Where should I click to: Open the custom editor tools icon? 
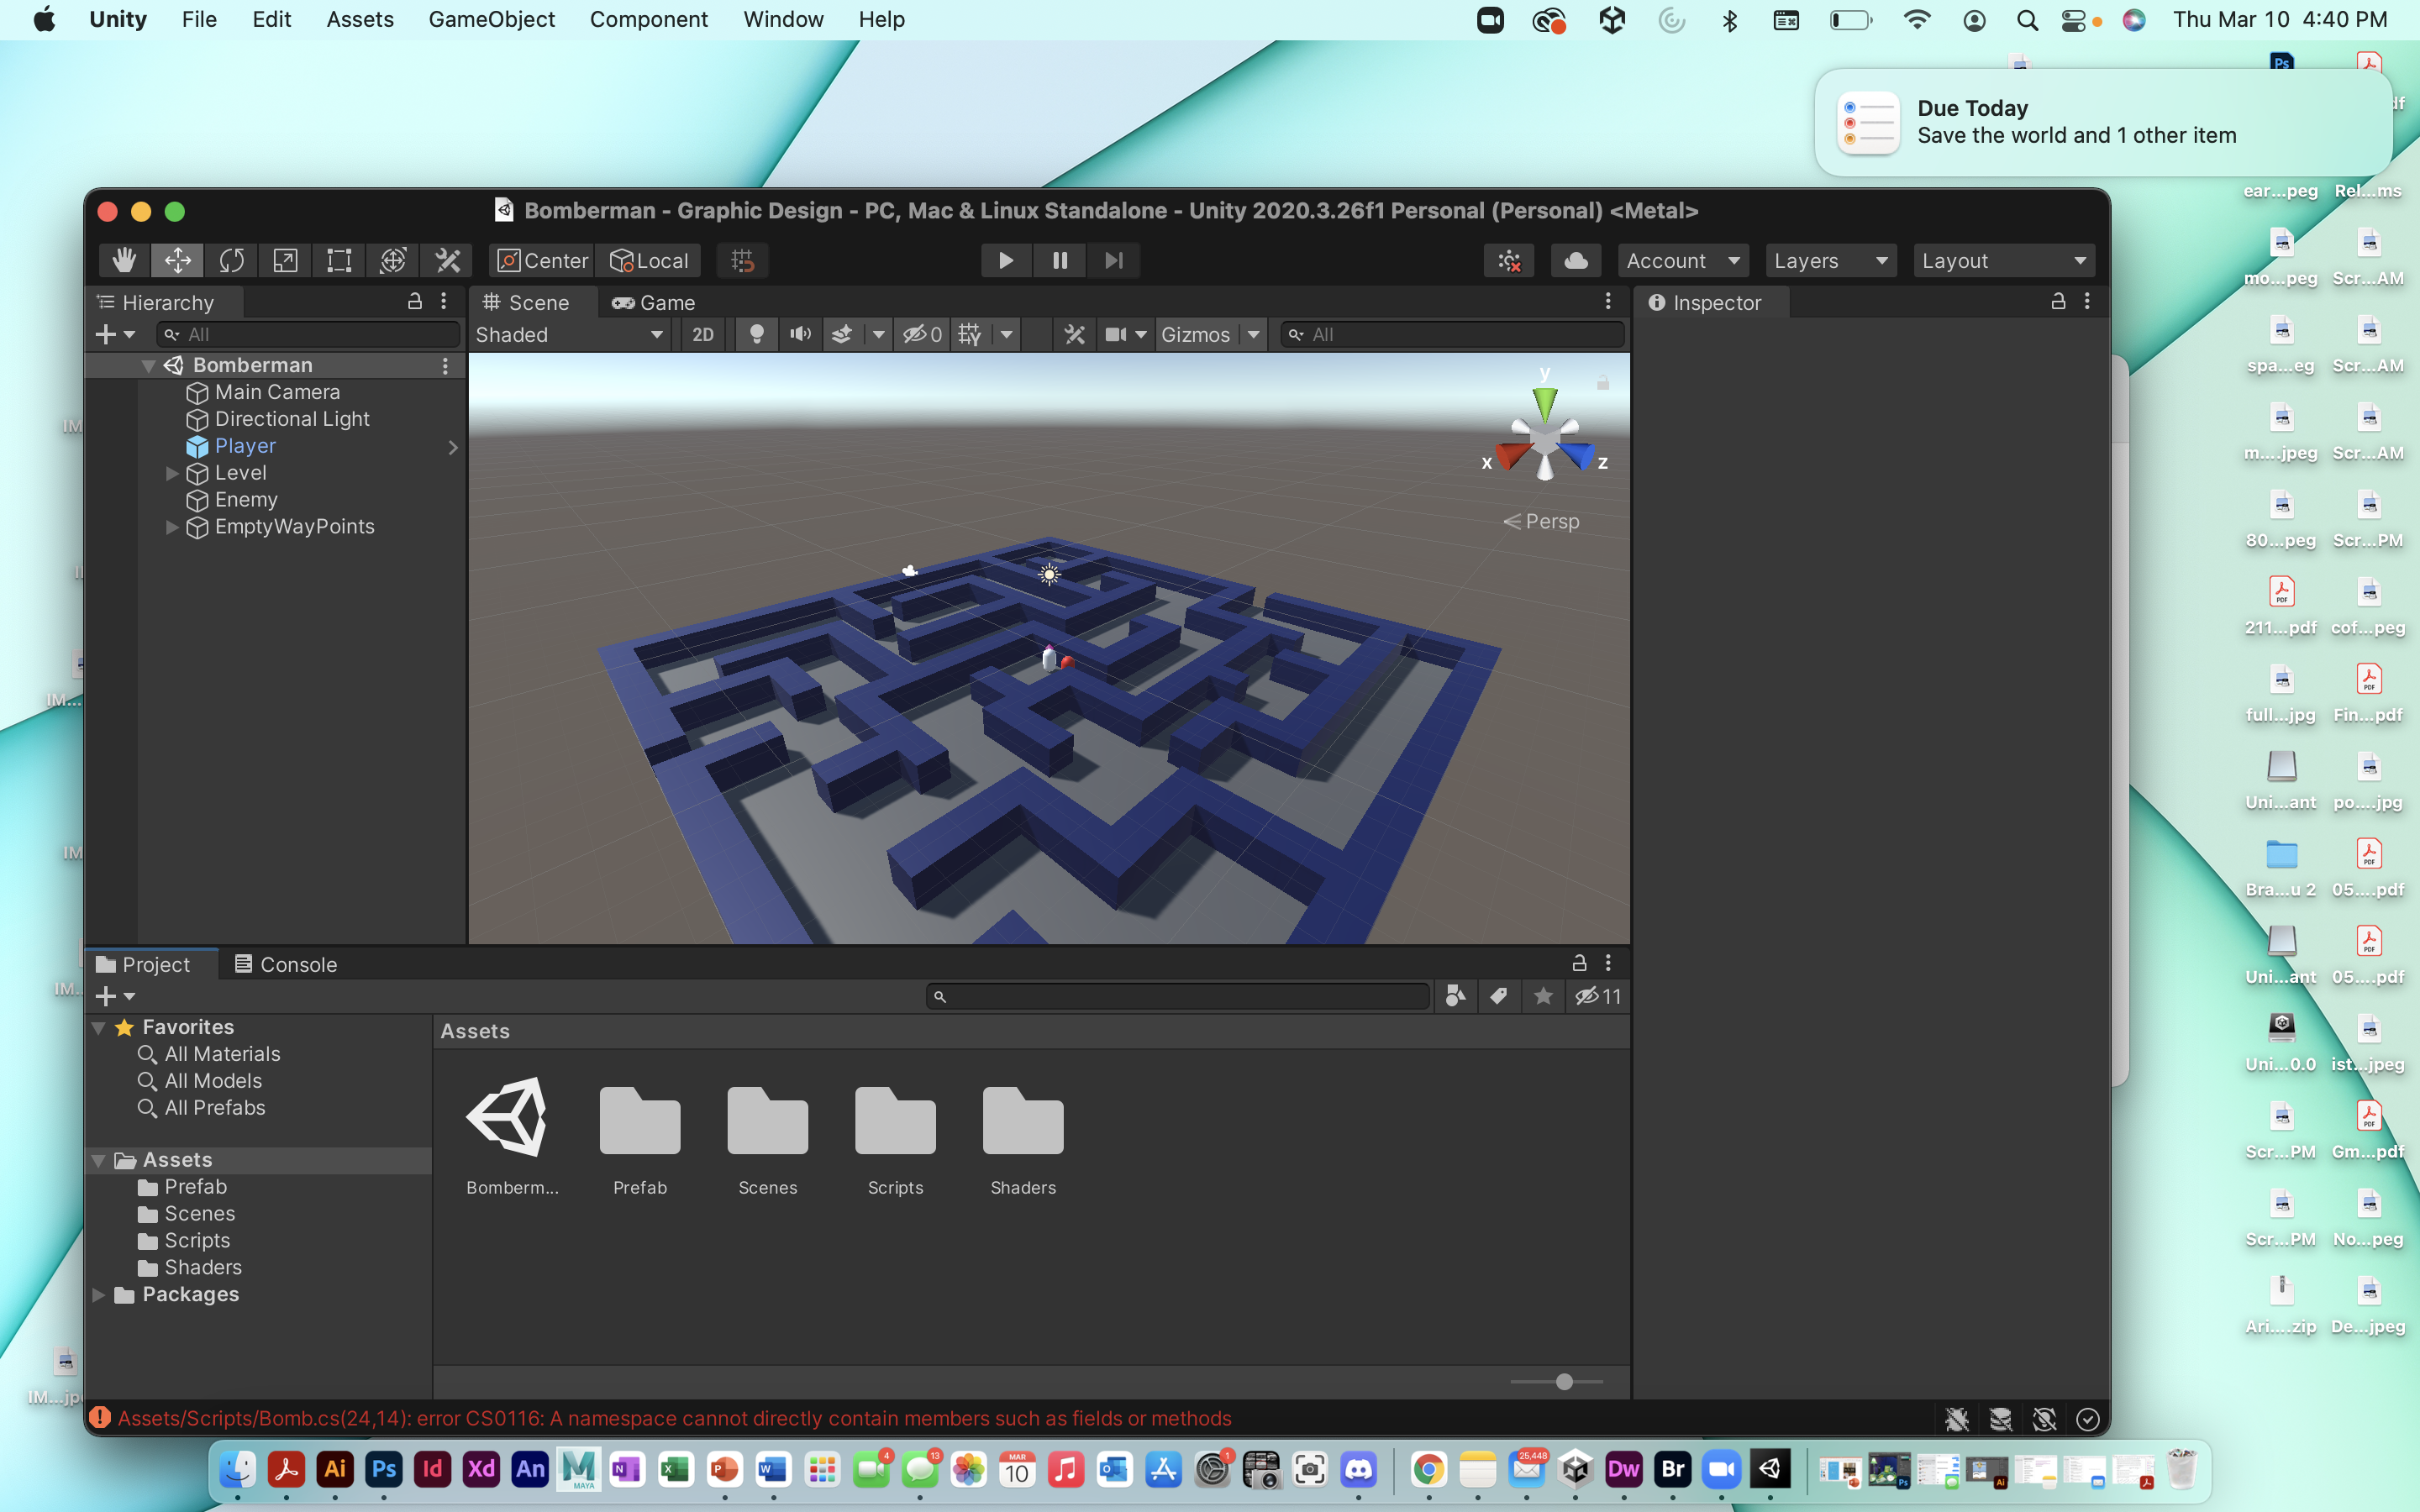447,261
